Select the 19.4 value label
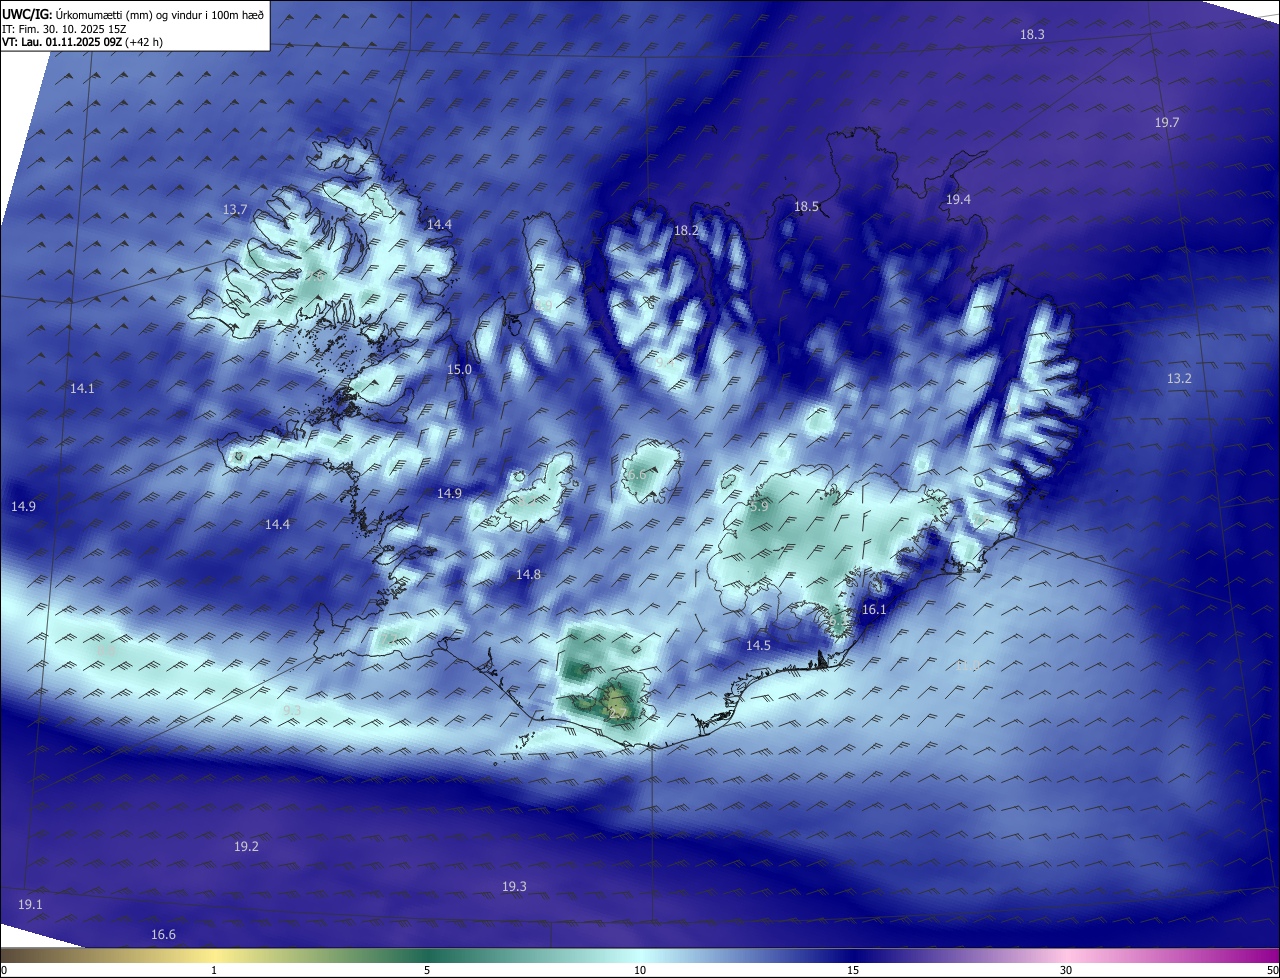Image resolution: width=1280 pixels, height=978 pixels. click(x=958, y=200)
